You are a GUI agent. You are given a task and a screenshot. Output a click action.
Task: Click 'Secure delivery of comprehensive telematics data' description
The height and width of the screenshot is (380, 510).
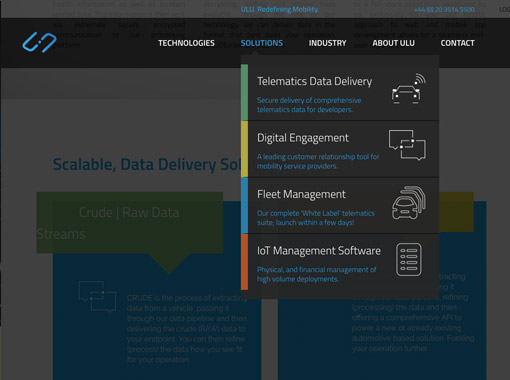[x=309, y=105]
